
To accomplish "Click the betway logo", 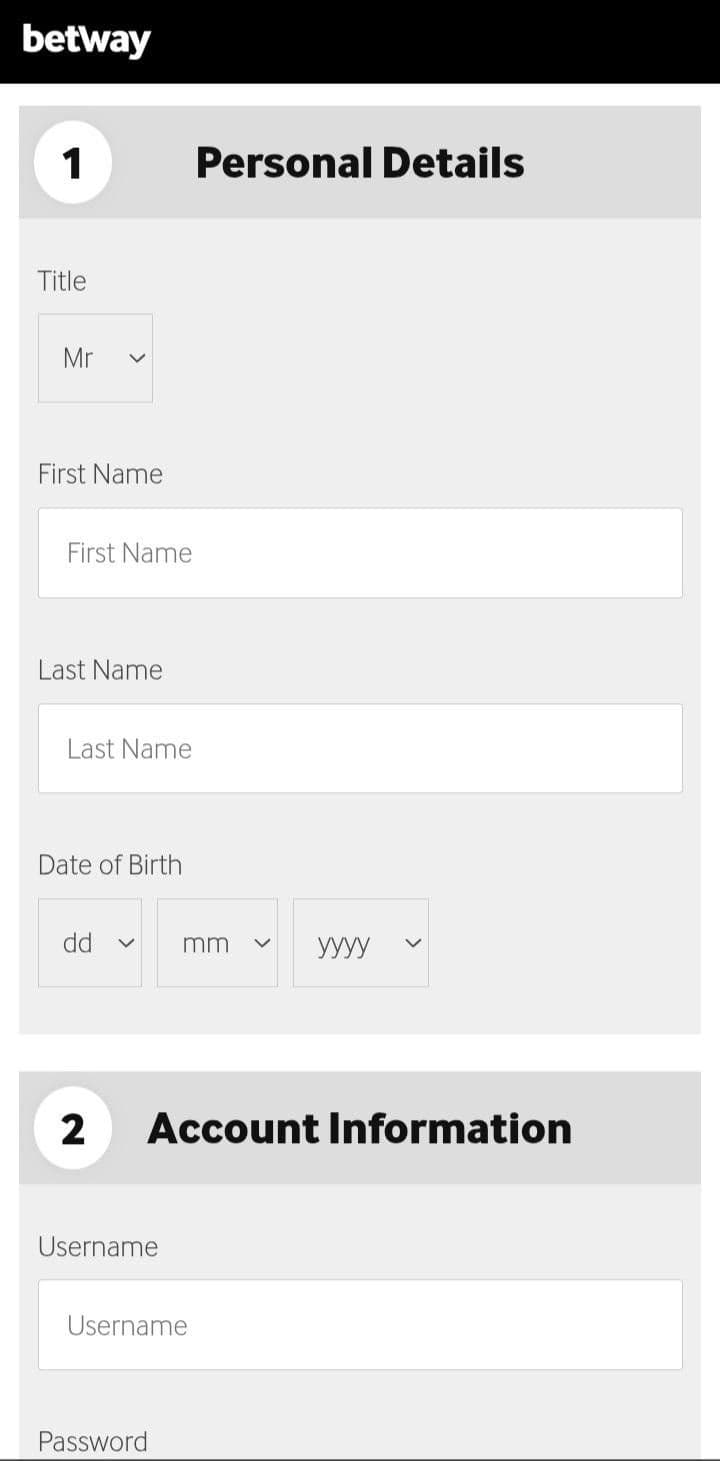I will point(85,40).
